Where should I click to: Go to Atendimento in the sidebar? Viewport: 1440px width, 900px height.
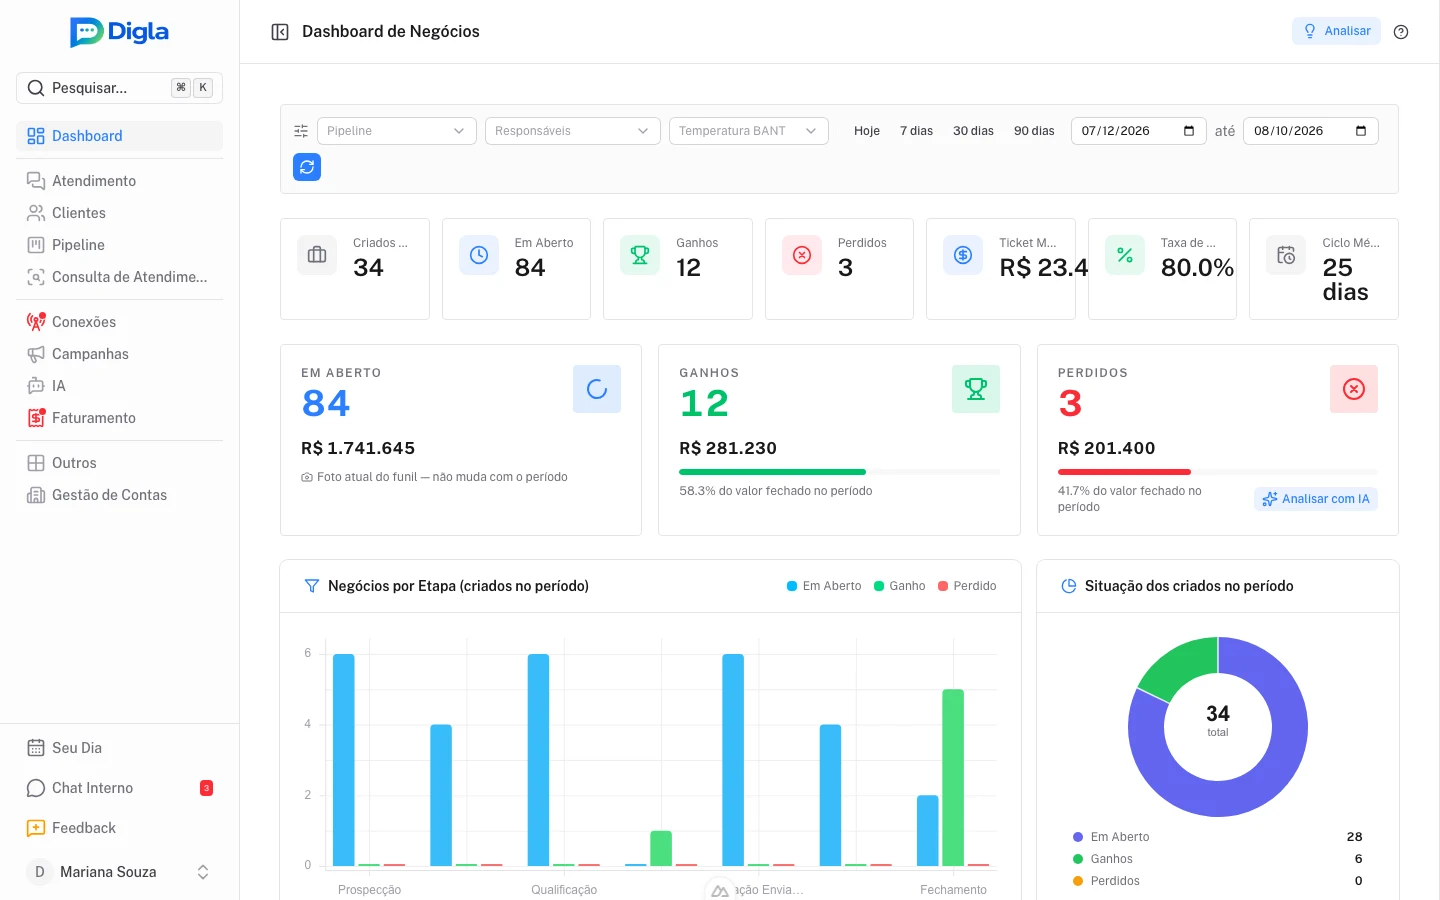119,181
